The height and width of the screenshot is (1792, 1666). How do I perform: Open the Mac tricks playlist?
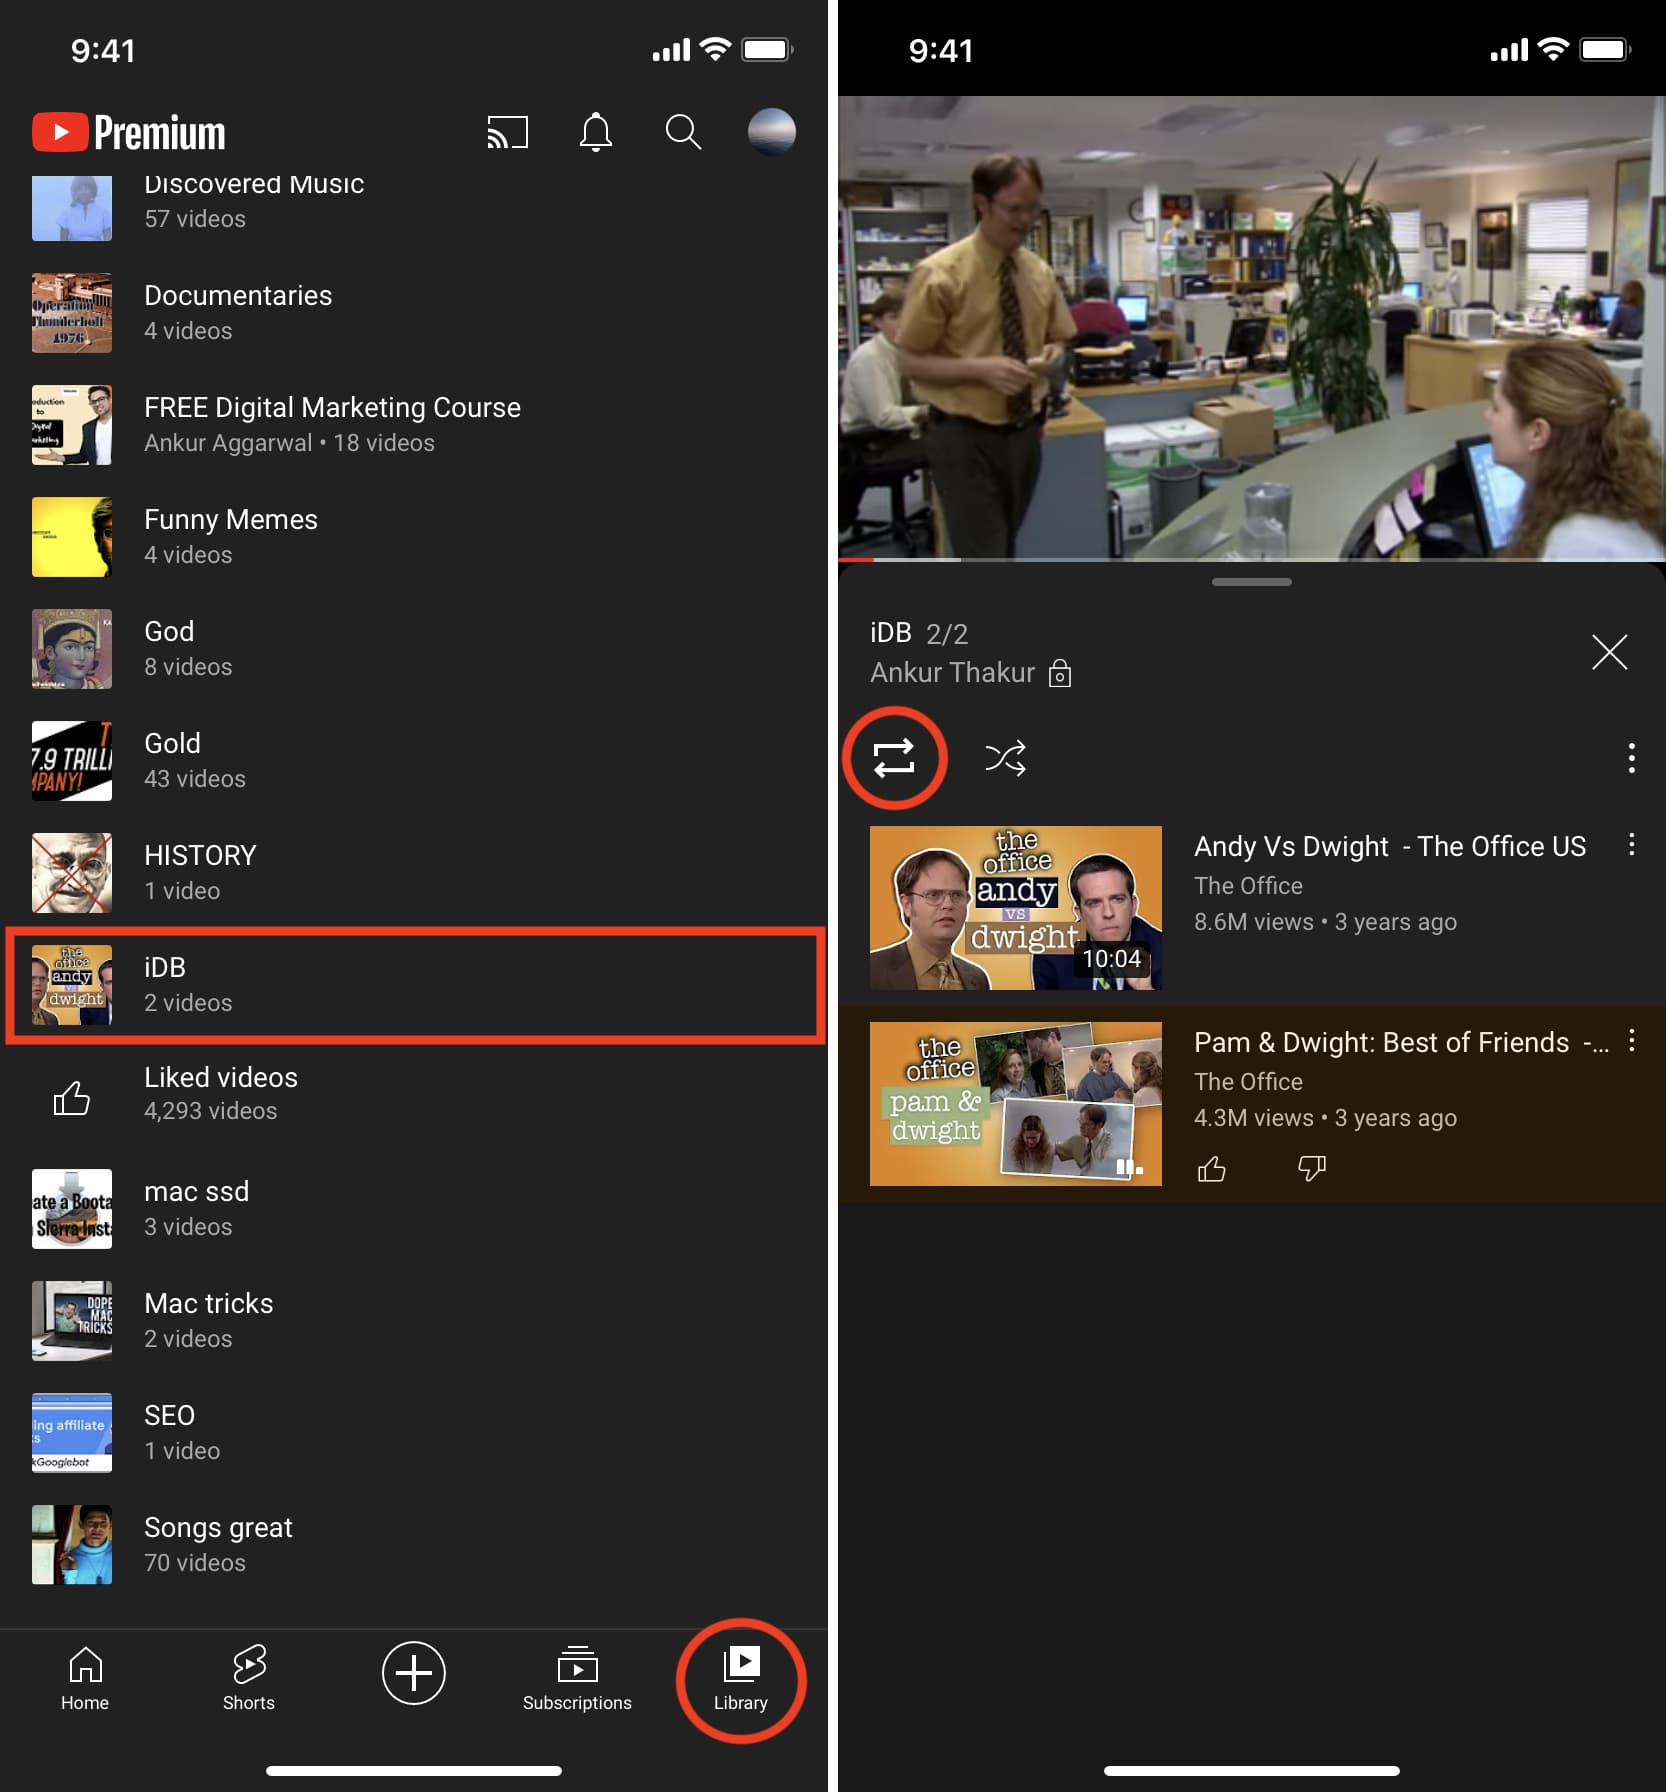tap(414, 1321)
